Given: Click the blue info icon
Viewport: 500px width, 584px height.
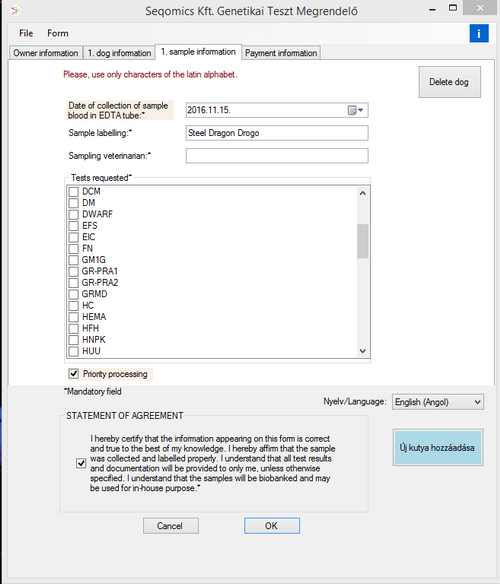Looking at the screenshot, I should tap(479, 34).
